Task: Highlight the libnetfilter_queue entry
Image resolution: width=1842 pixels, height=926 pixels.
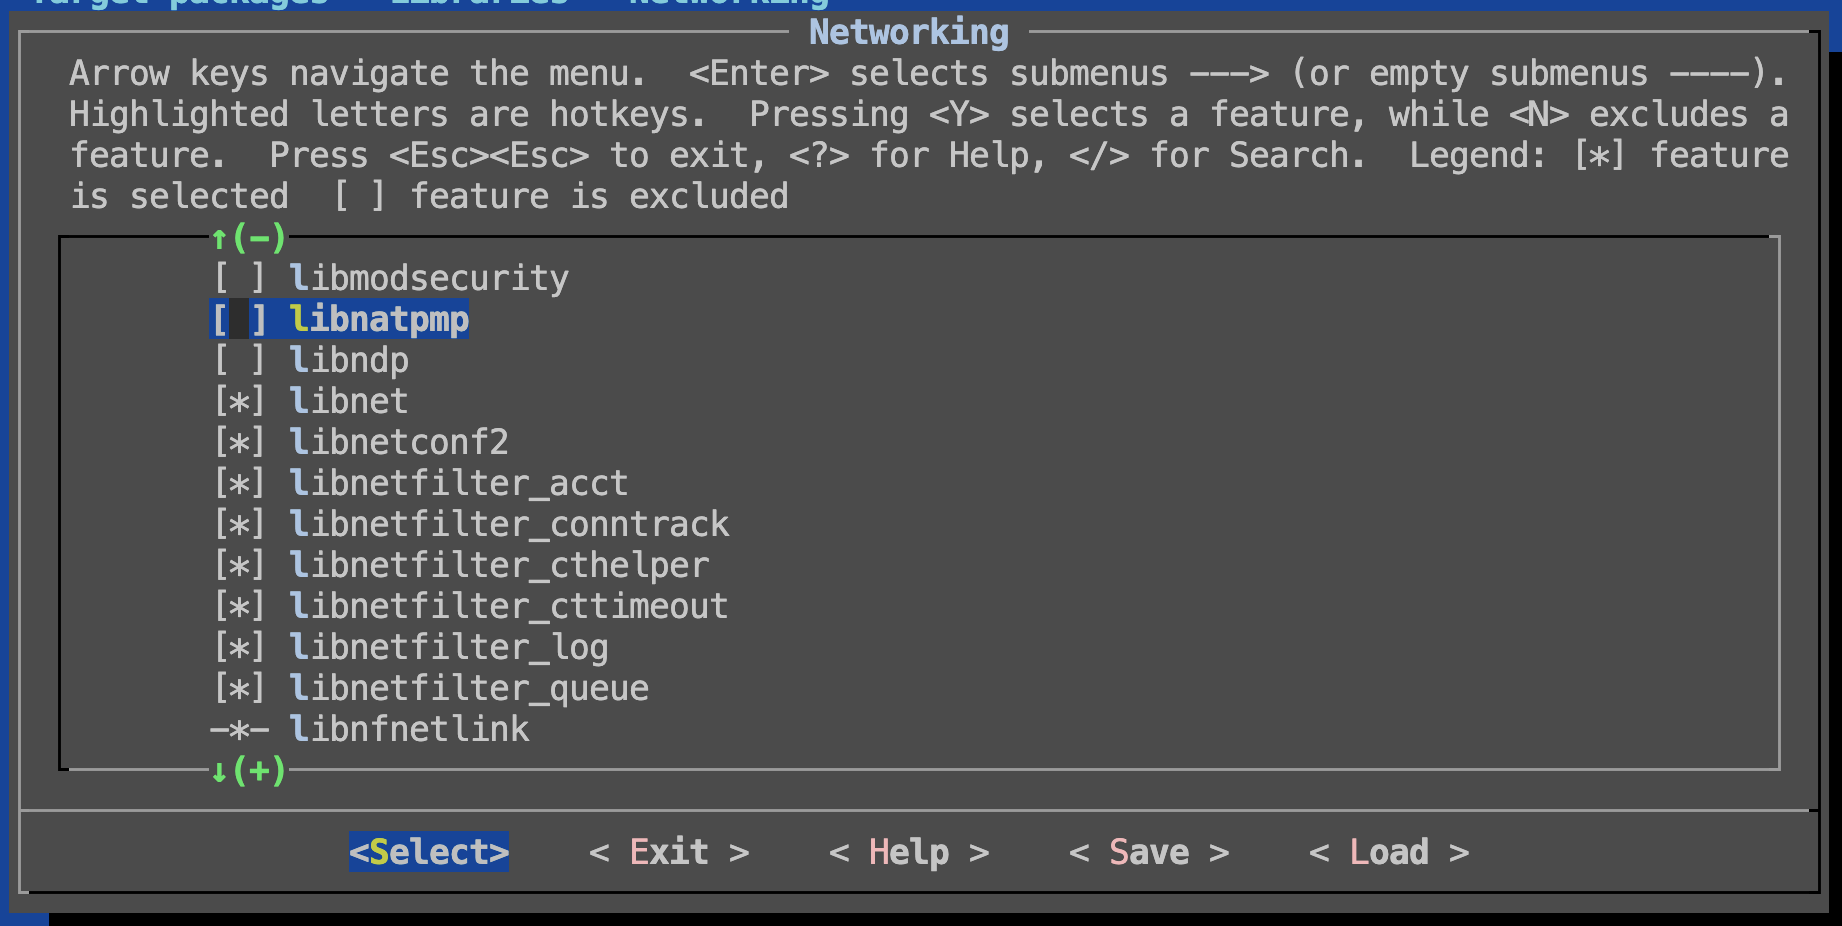Action: click(468, 688)
